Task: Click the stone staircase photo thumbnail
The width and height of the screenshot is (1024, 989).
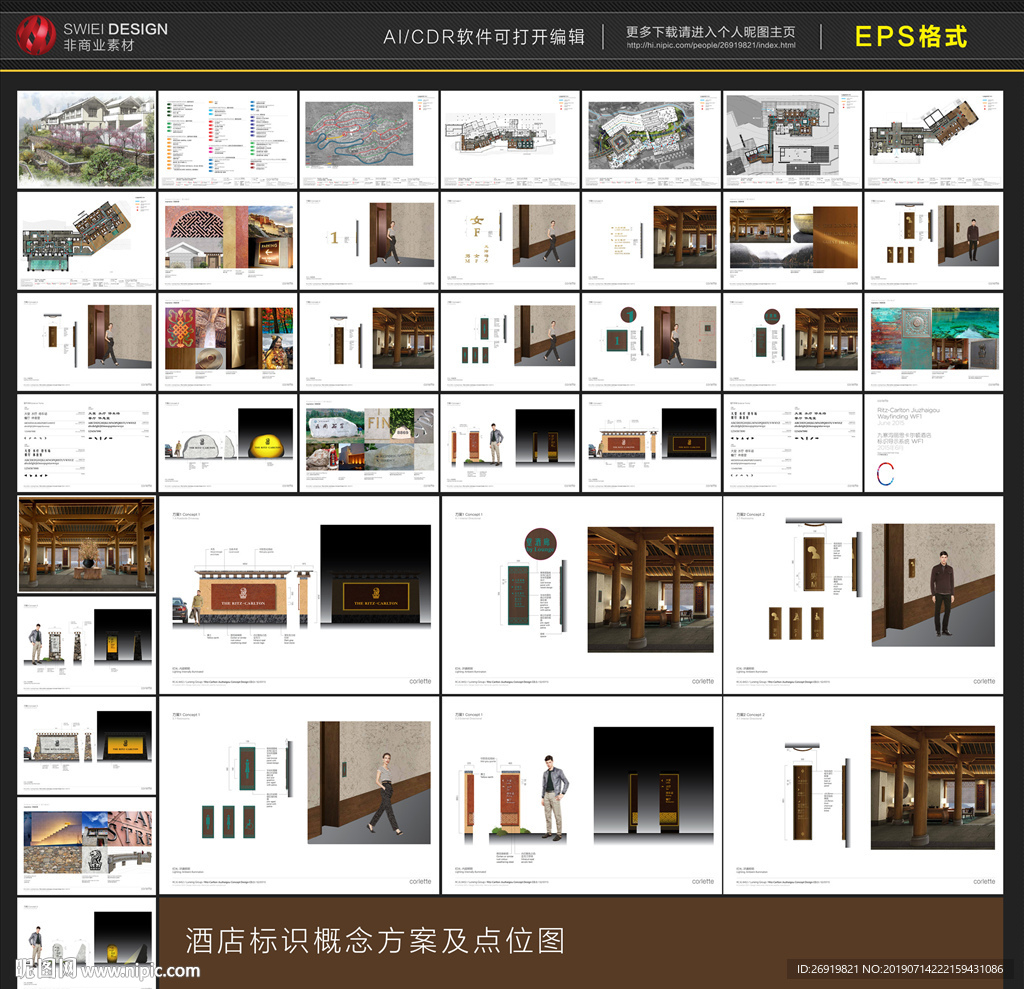Action: coord(55,828)
